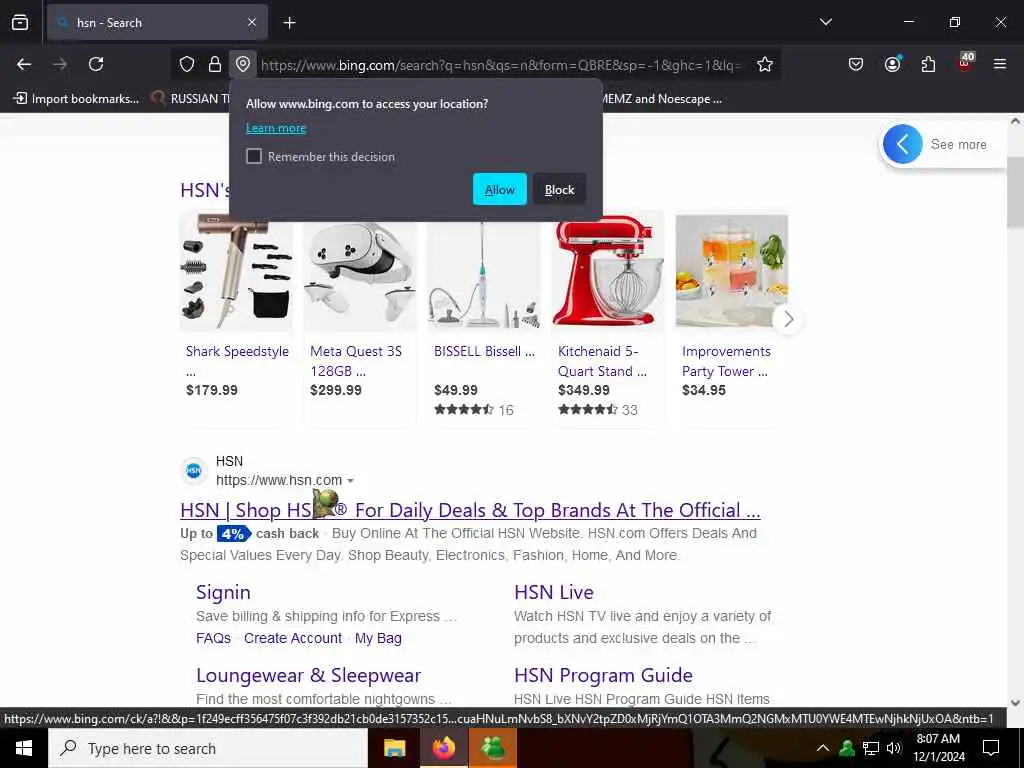Check Remember this decision checkbox
Image resolution: width=1024 pixels, height=768 pixels.
[x=254, y=156]
